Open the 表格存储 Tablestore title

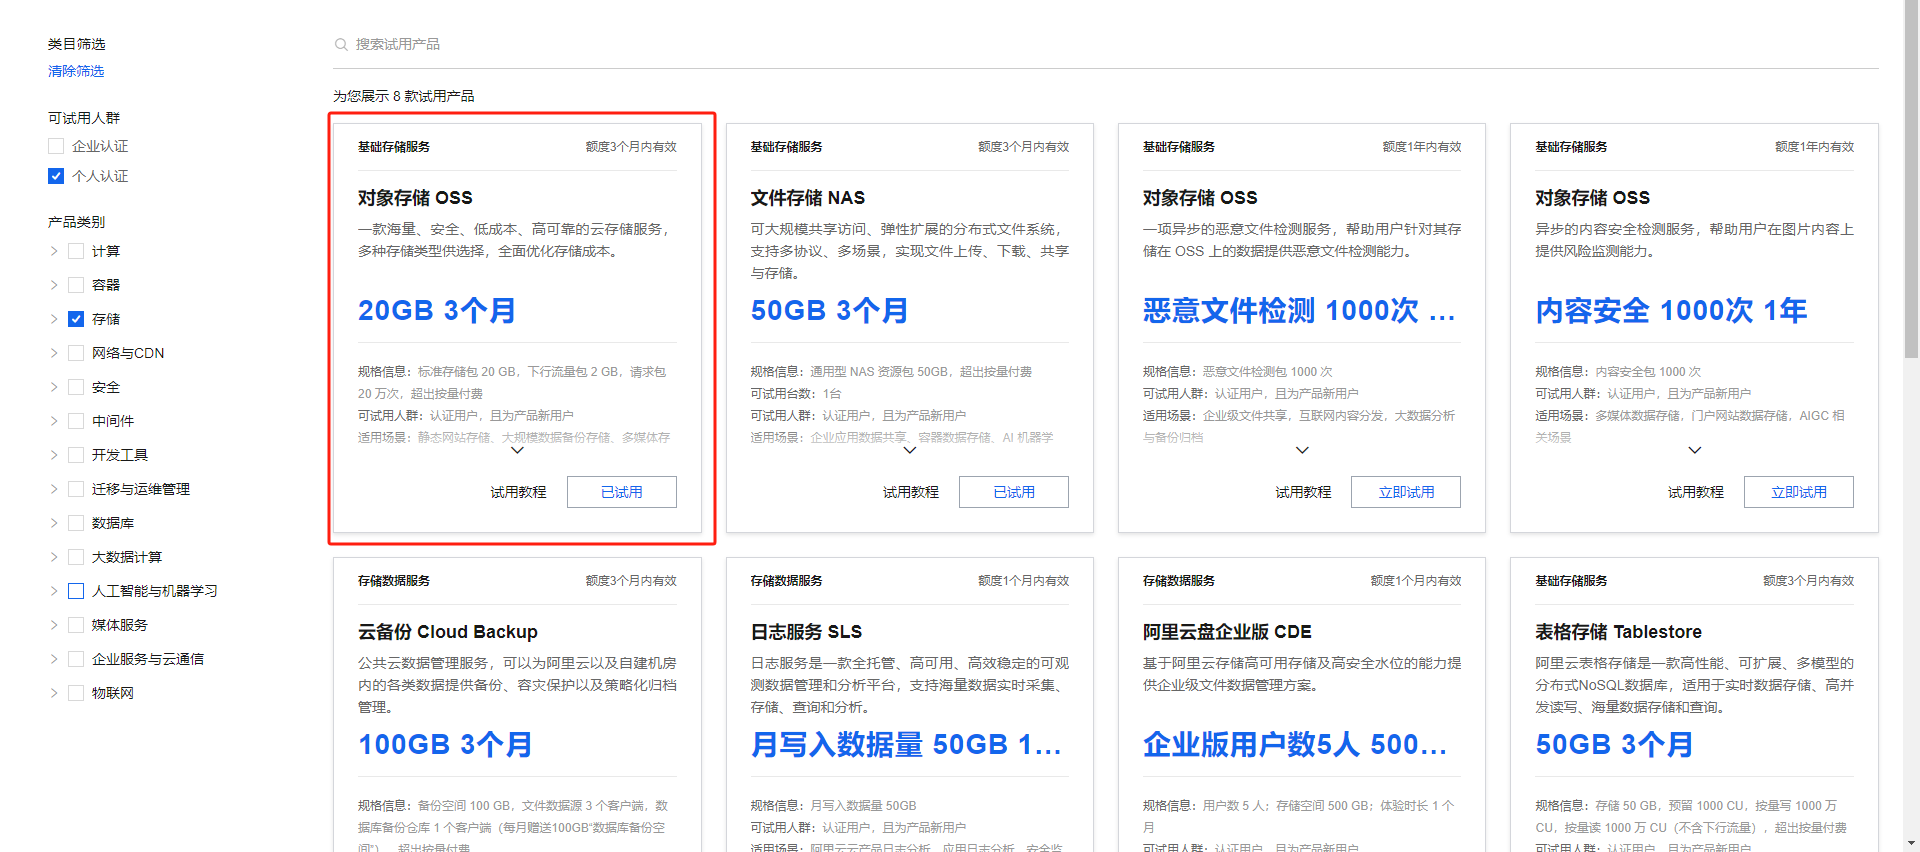tap(1619, 632)
